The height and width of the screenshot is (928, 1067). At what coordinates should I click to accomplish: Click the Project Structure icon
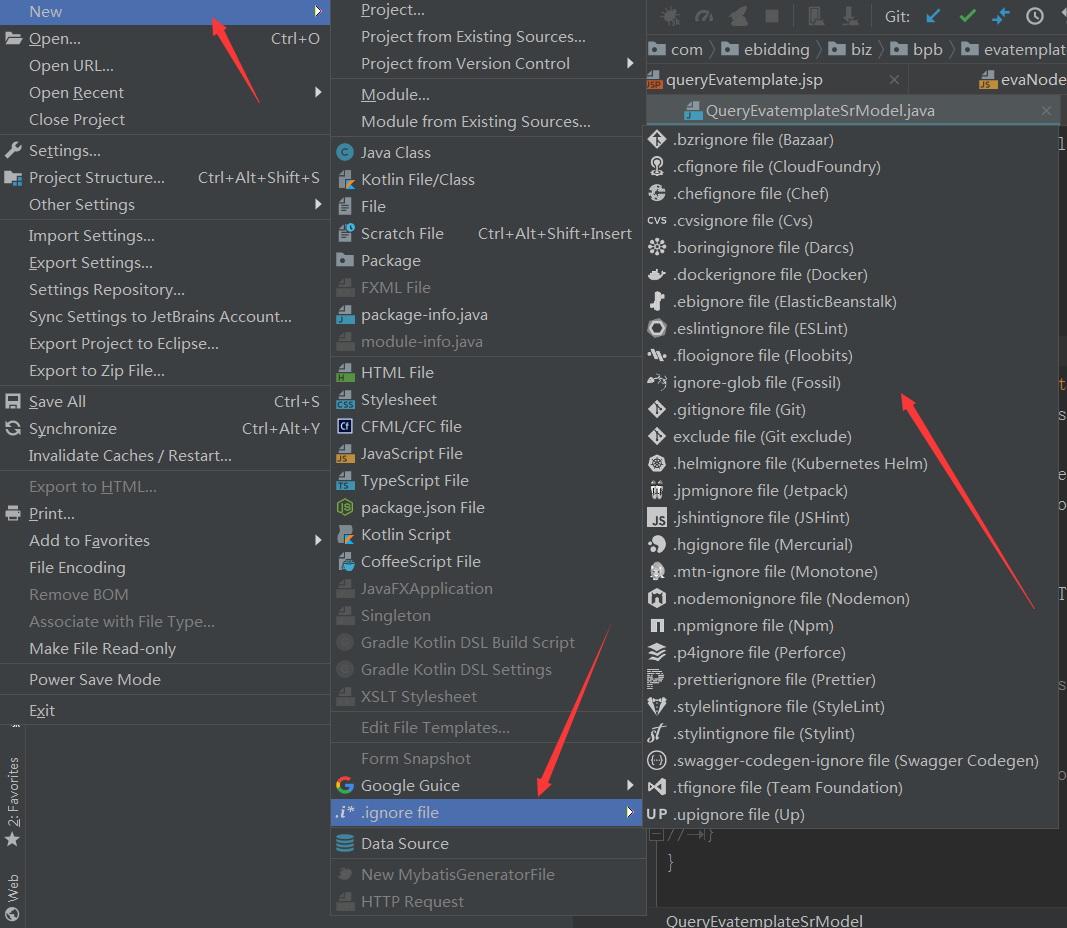coord(13,178)
